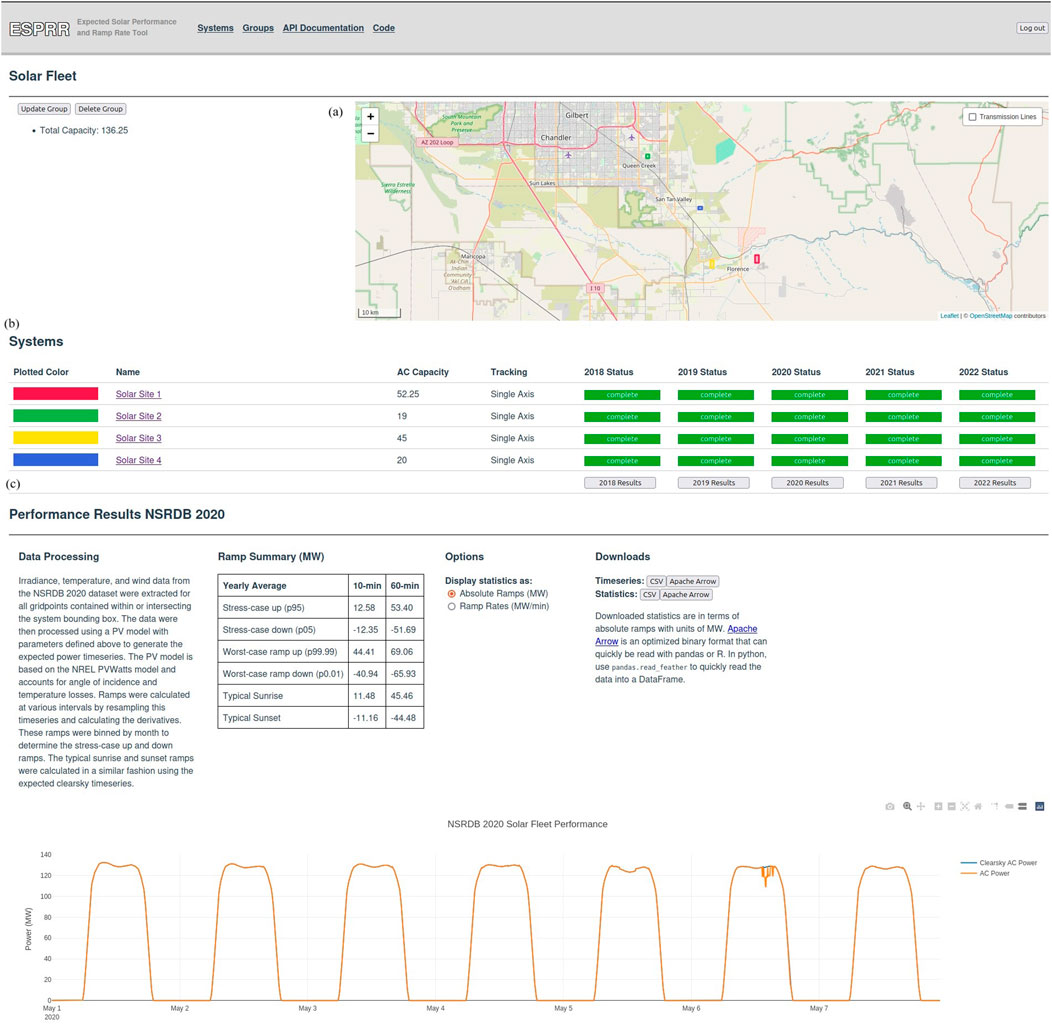Zoom out of the map with minus button

tap(370, 134)
